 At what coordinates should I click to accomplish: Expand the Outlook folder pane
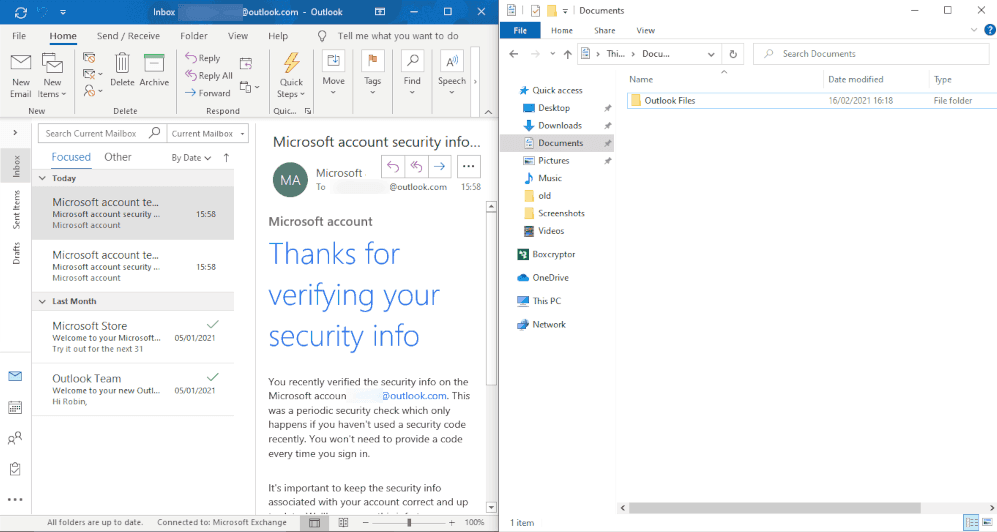pyautogui.click(x=15, y=133)
